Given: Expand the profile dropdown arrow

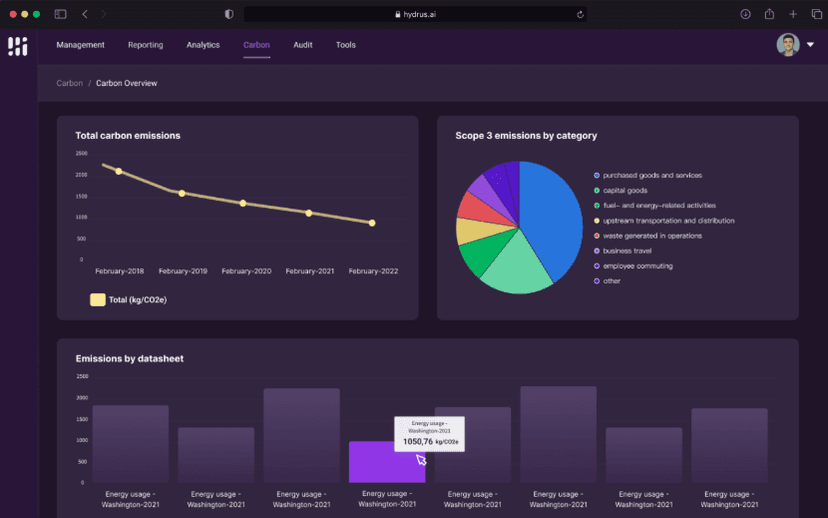Looking at the screenshot, I should 810,45.
